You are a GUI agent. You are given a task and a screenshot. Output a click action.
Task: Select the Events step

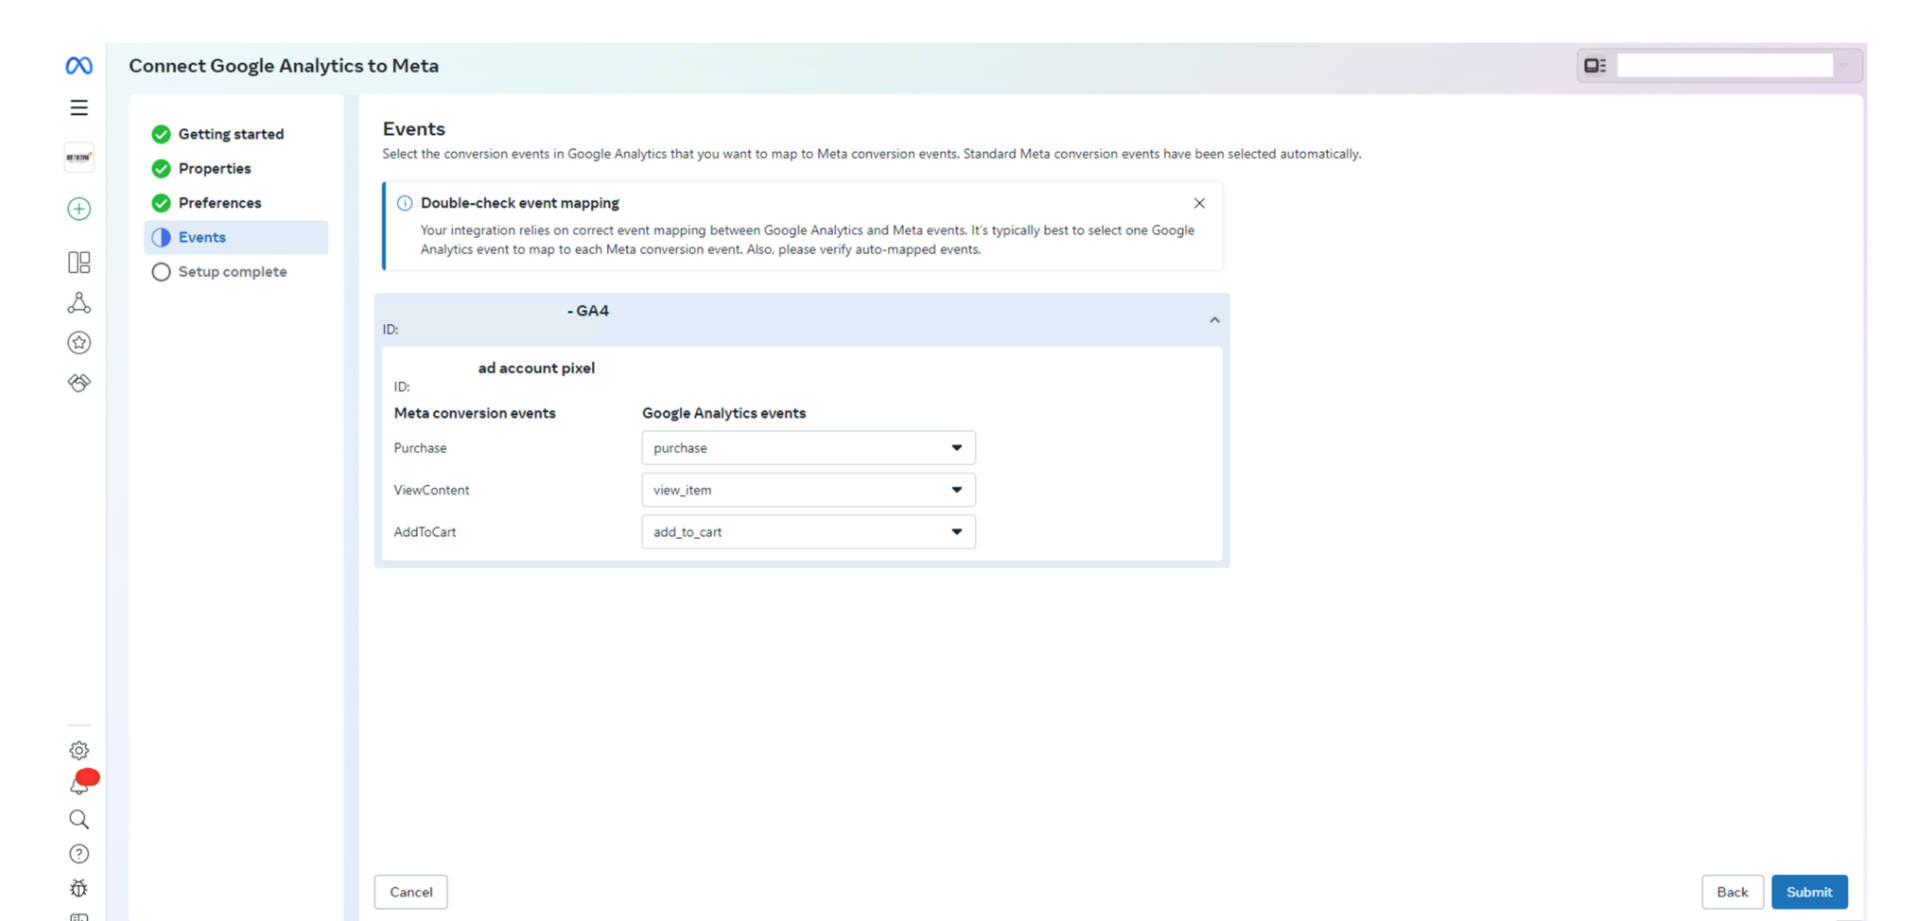point(236,237)
